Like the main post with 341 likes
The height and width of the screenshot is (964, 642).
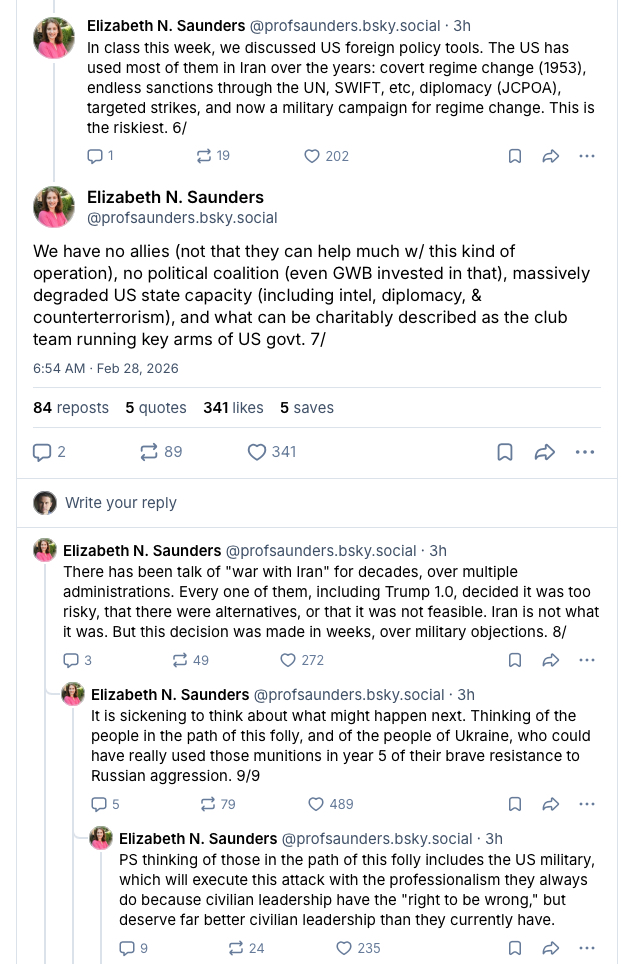tap(257, 452)
